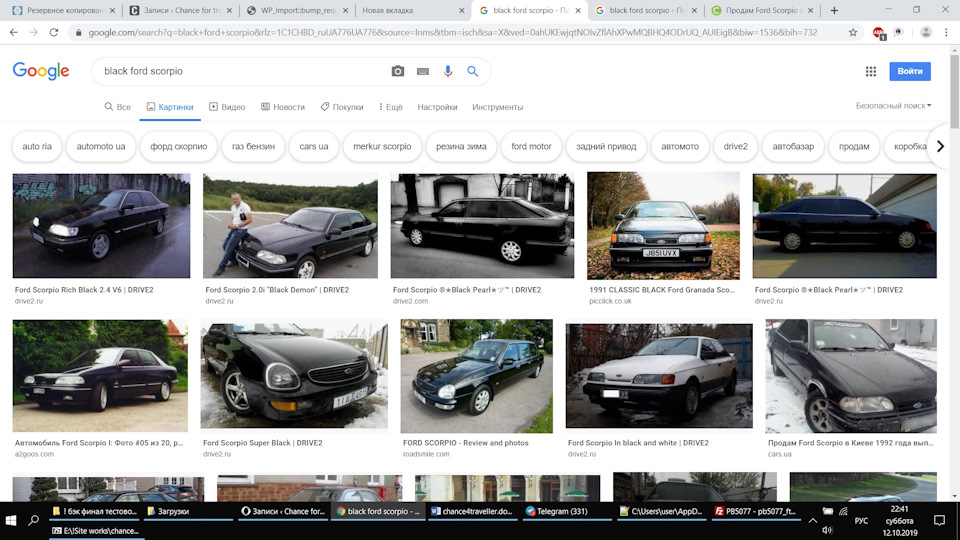Open Инструменты search tools
Viewport: 960px width, 540px height.
[497, 107]
